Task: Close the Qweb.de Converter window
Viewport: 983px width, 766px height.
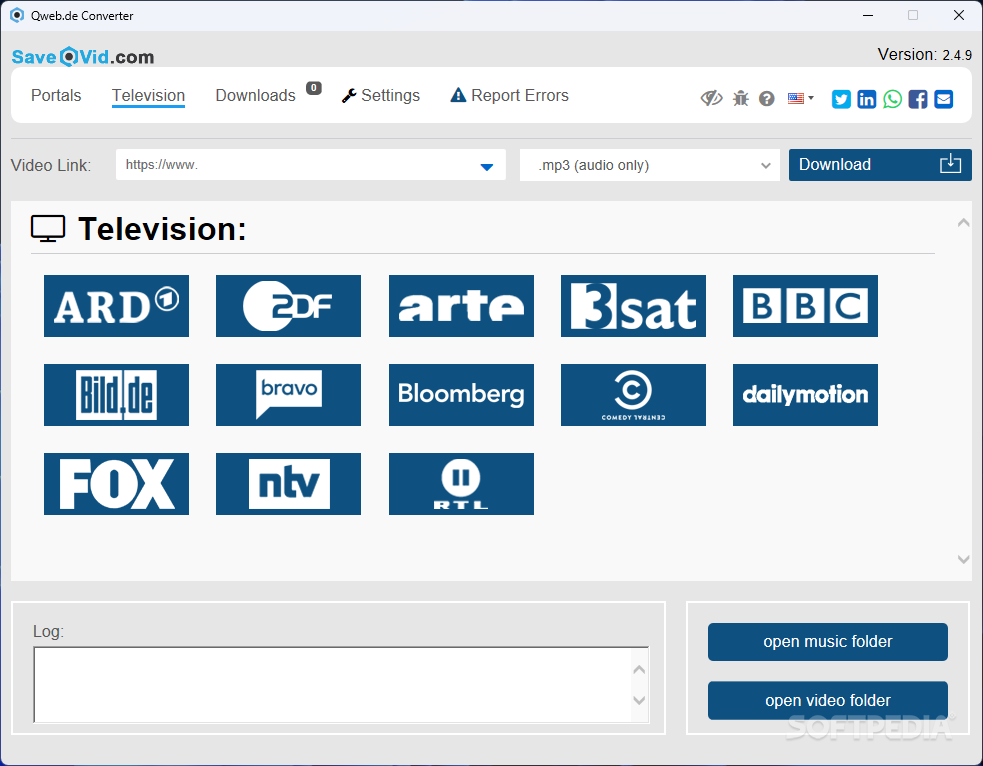Action: (959, 15)
